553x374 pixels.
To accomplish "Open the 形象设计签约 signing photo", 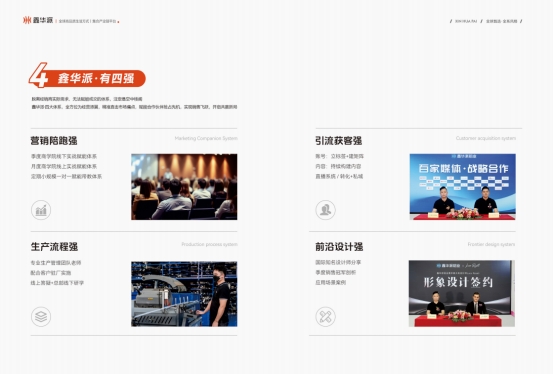I will tap(462, 294).
